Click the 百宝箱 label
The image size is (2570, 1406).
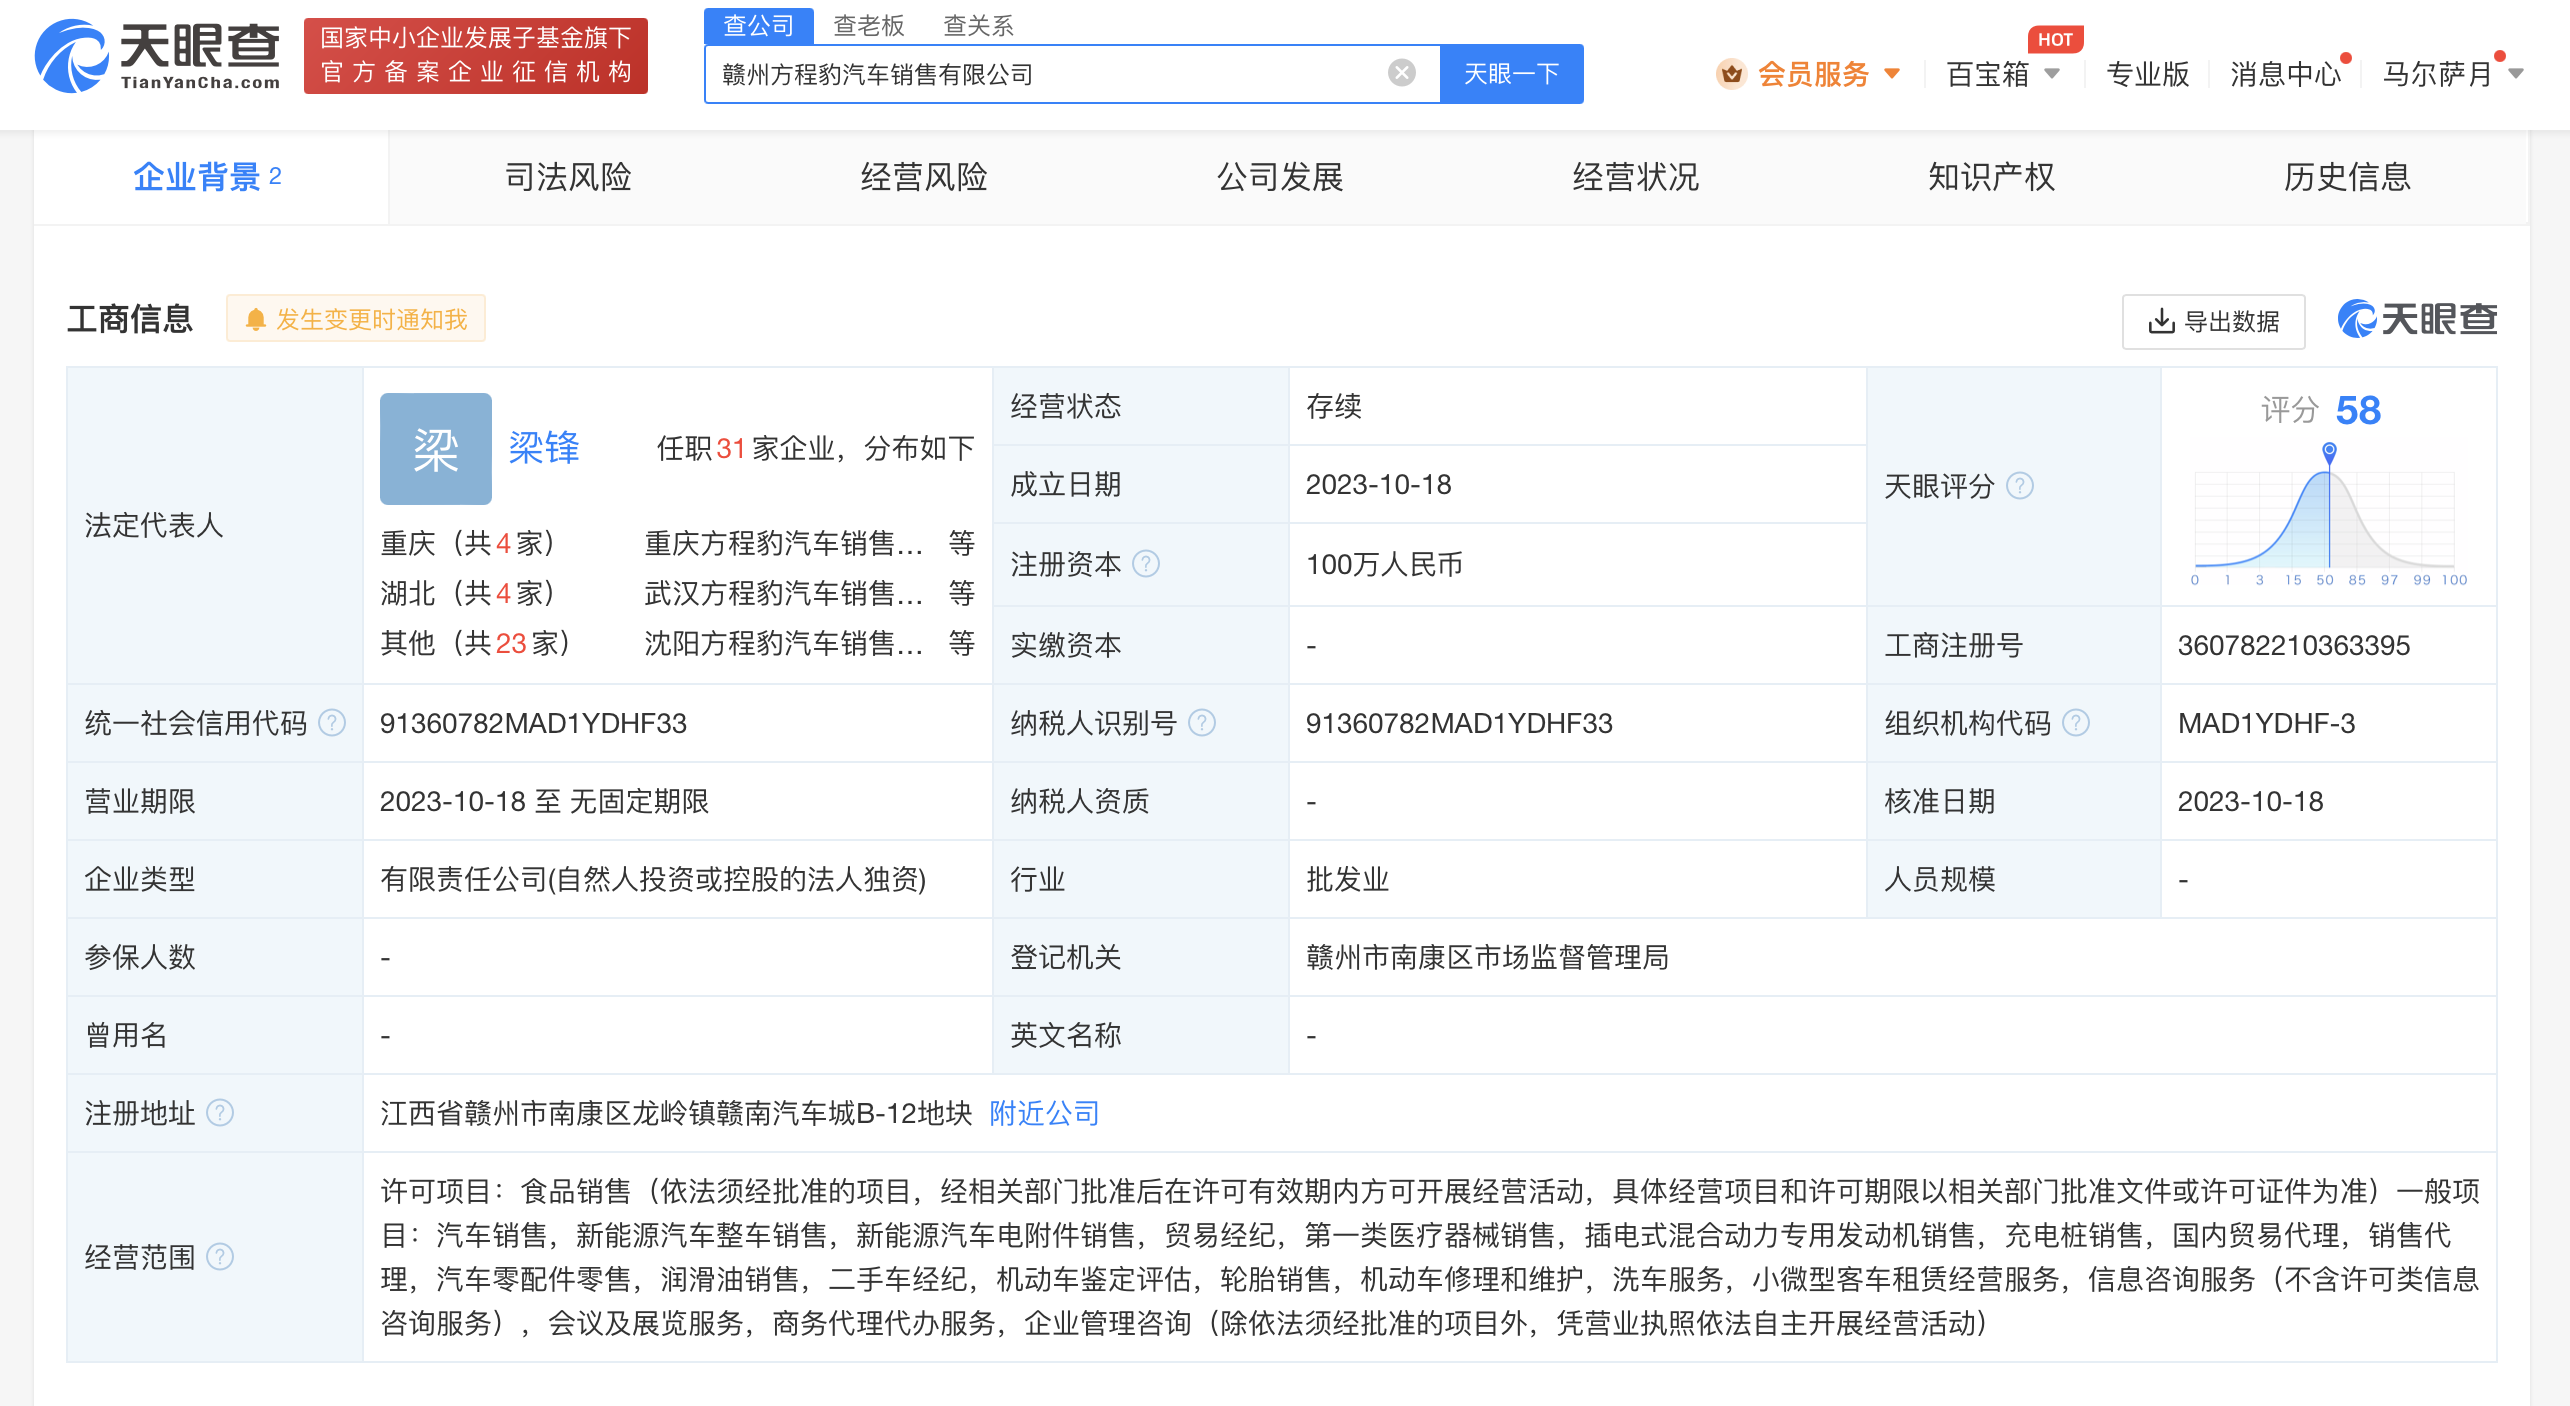pyautogui.click(x=1988, y=74)
